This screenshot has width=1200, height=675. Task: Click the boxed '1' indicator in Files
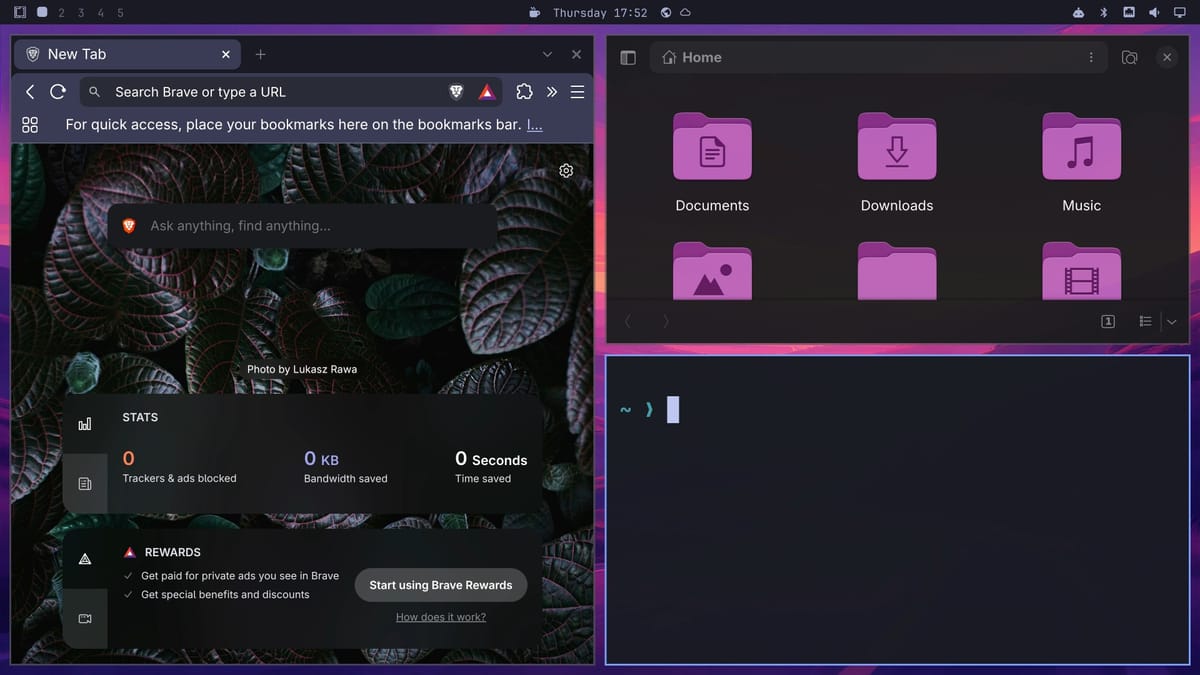coord(1108,321)
